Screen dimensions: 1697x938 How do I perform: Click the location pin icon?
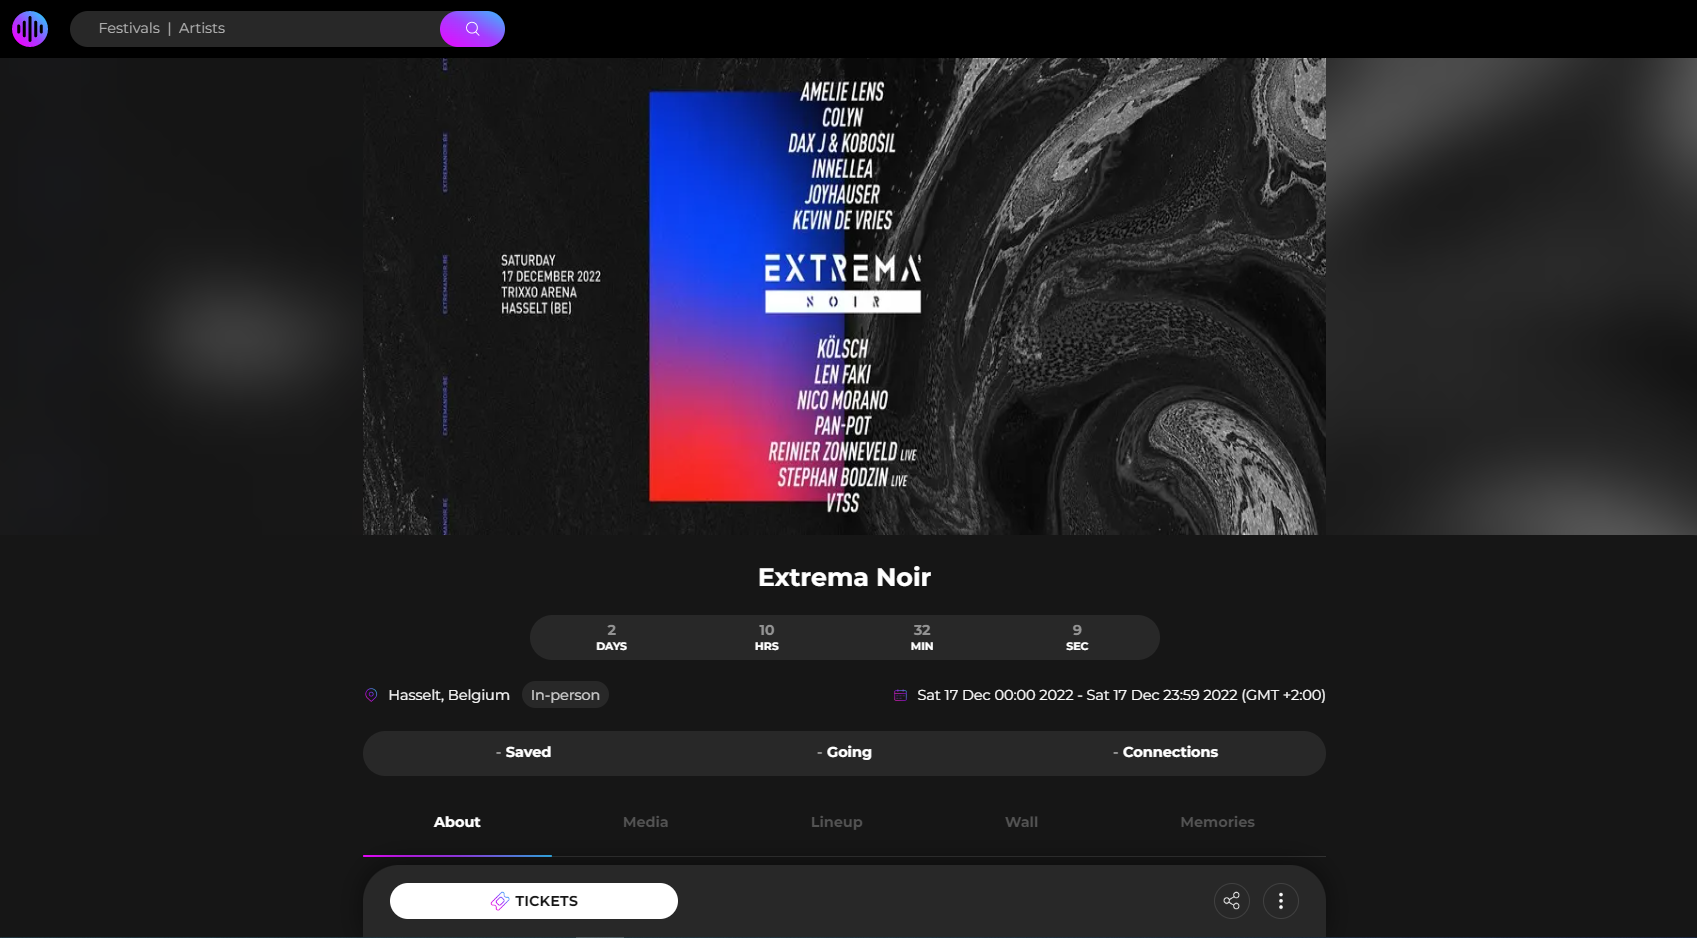pos(371,695)
